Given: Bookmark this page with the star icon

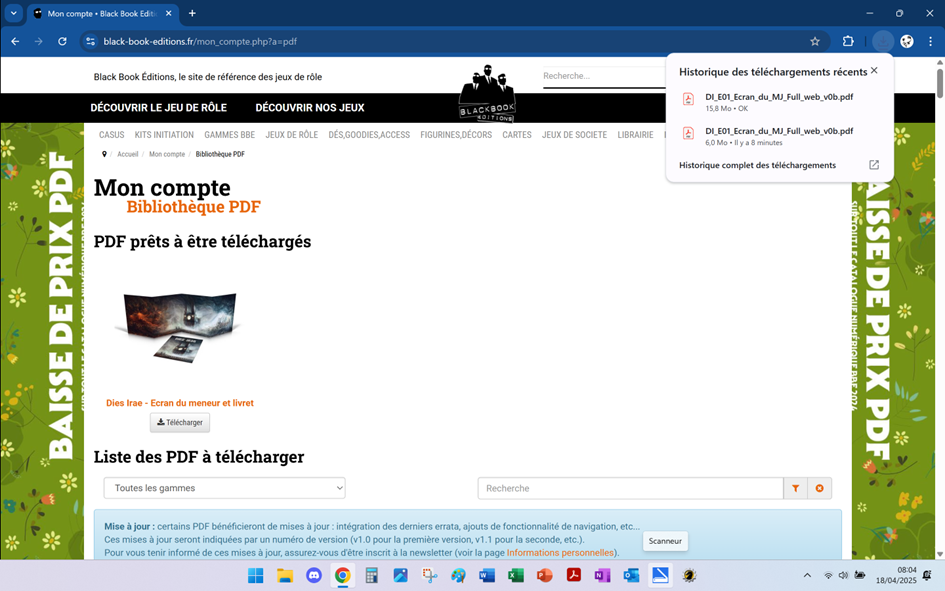Looking at the screenshot, I should click(x=815, y=41).
